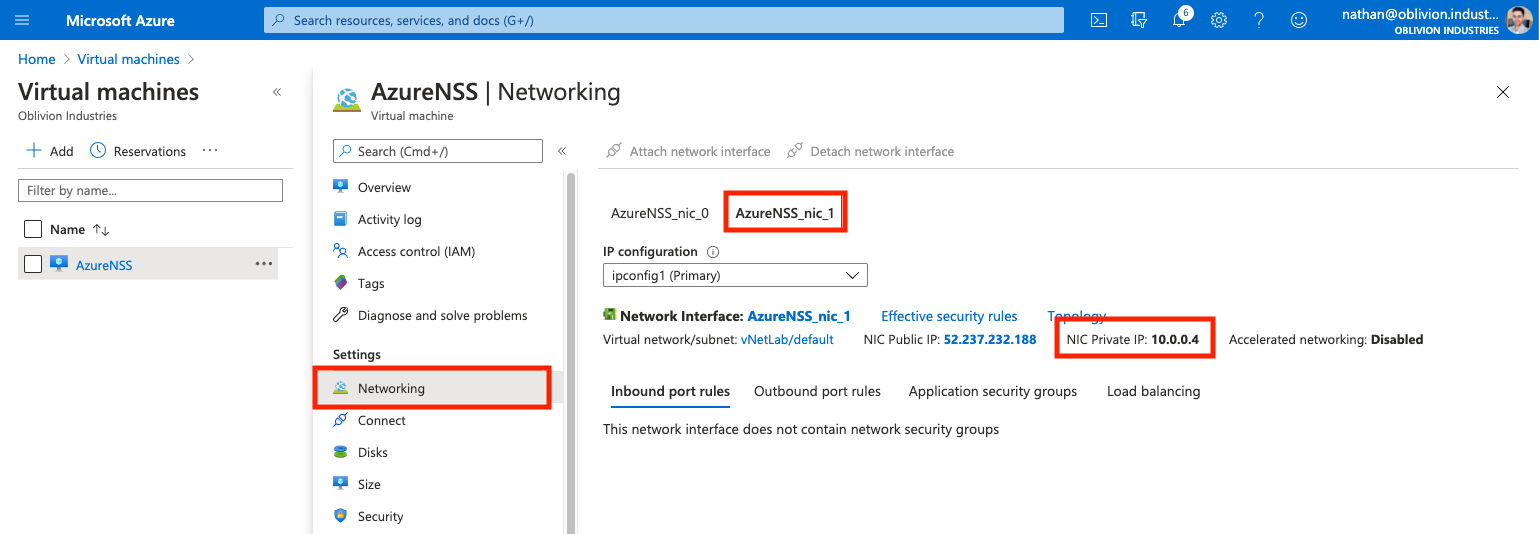
Task: Click the vNetLab/default subnet link
Action: click(x=787, y=339)
